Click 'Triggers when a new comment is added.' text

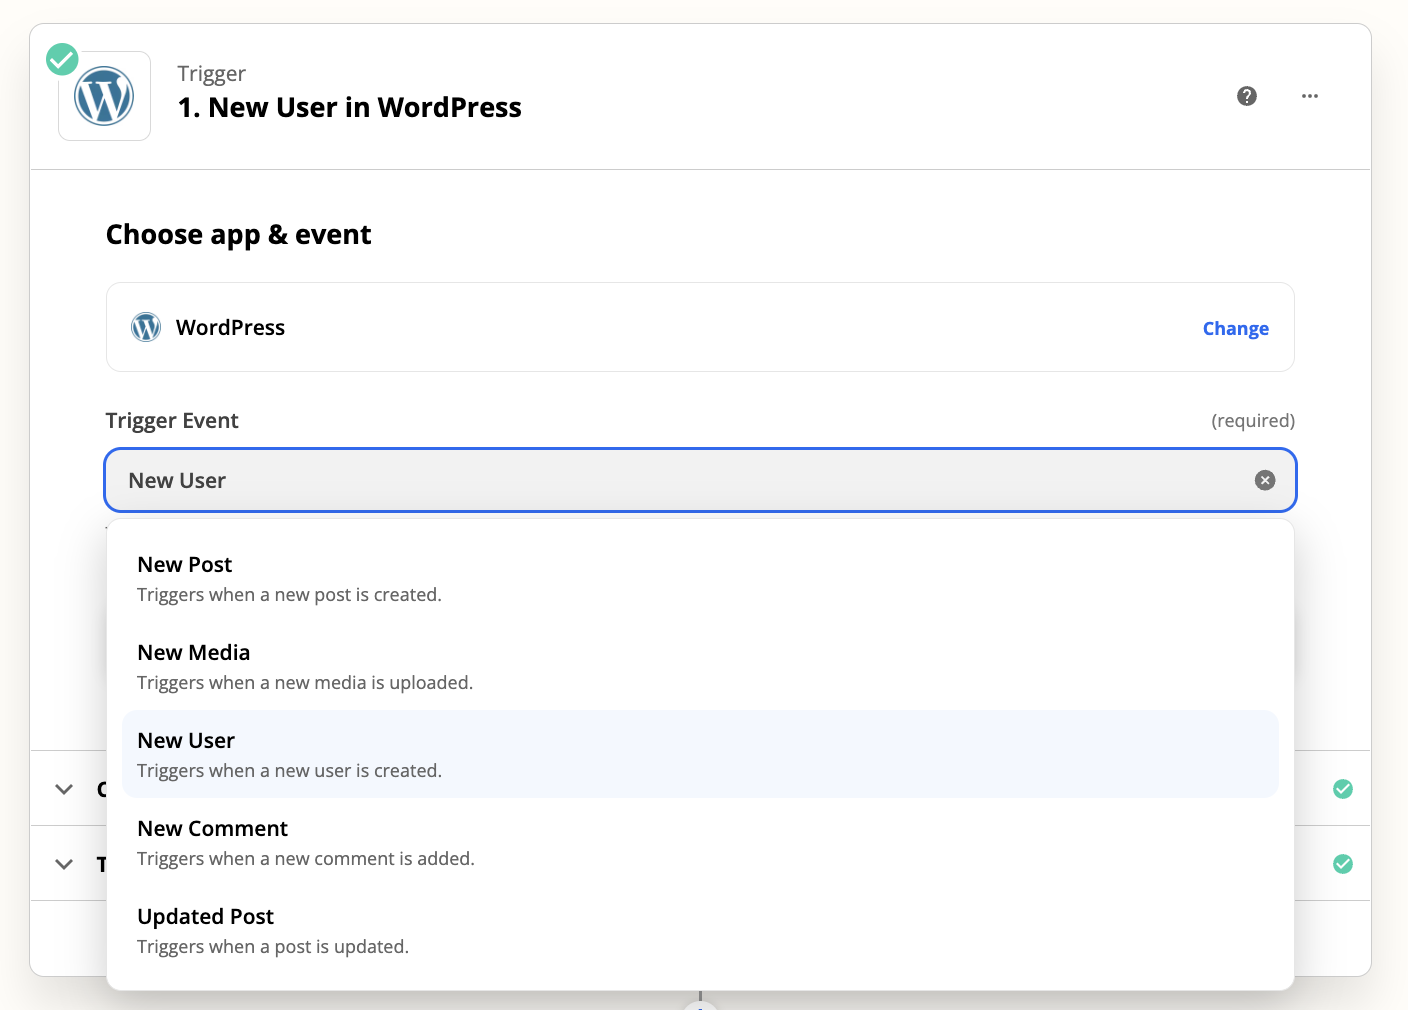(x=306, y=859)
